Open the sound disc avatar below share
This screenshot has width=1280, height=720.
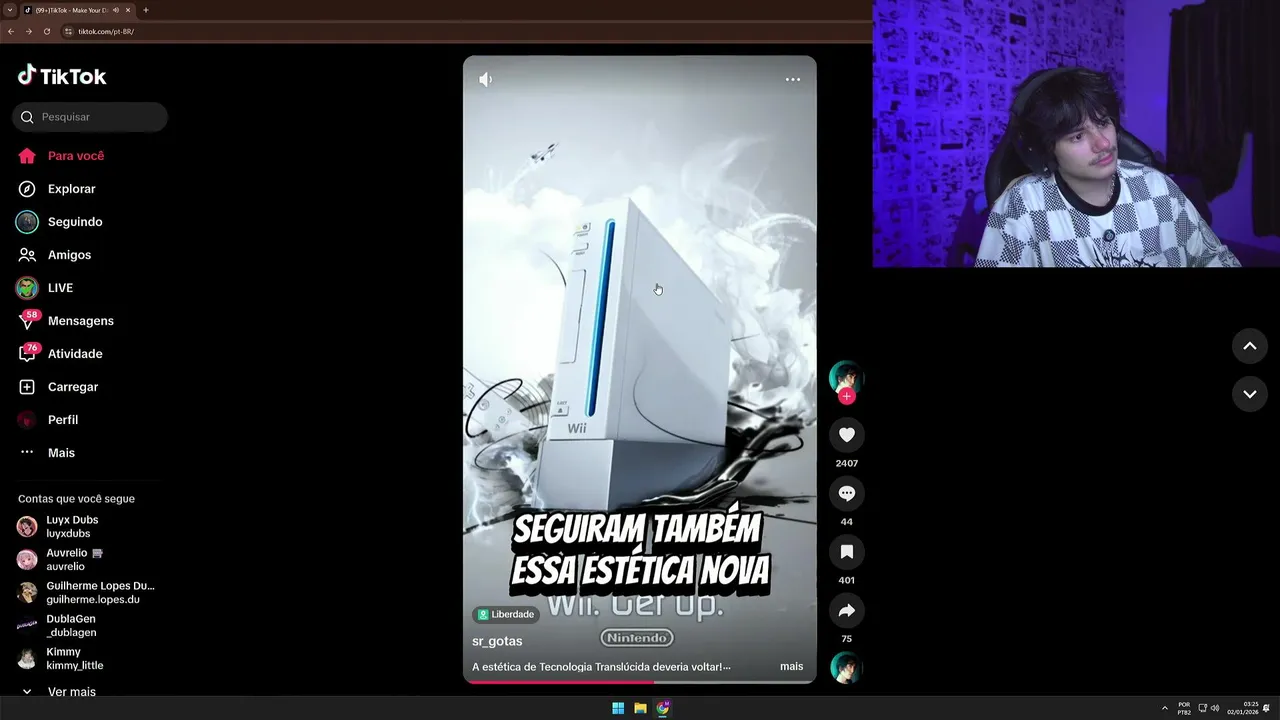[x=846, y=668]
